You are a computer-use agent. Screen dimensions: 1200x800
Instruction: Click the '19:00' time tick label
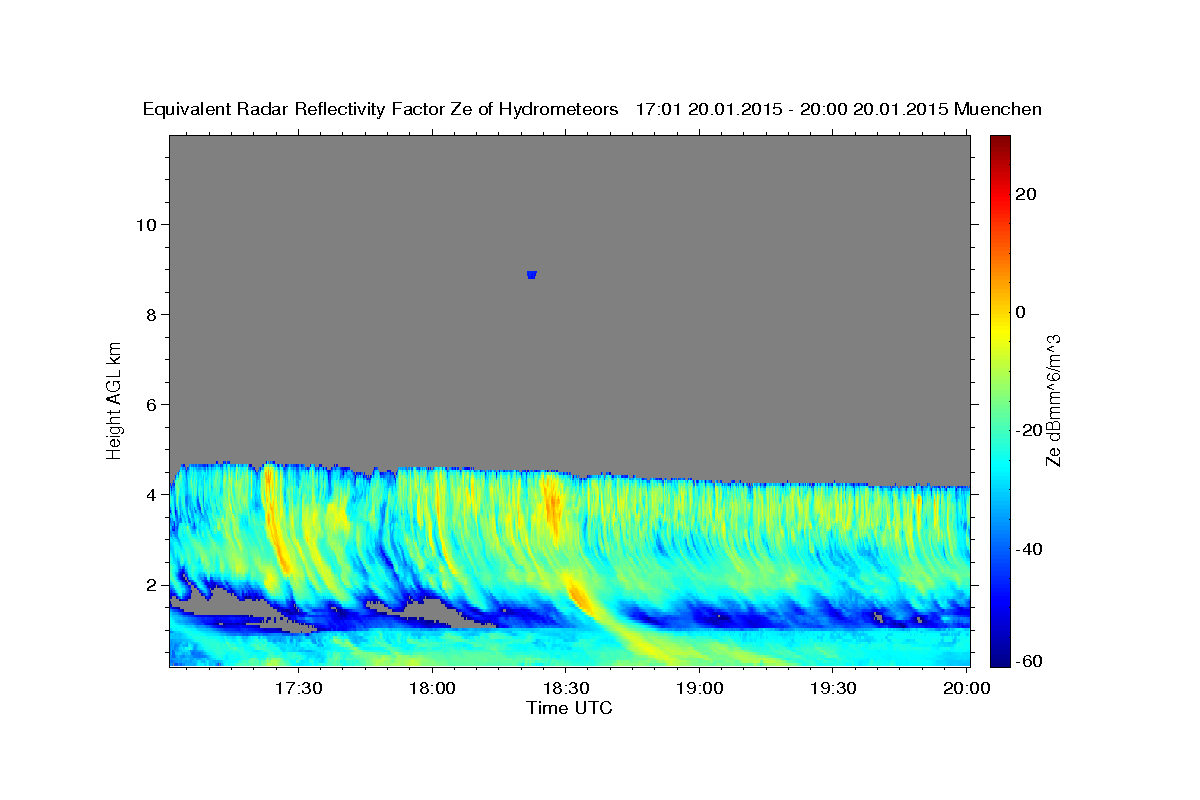(x=699, y=689)
